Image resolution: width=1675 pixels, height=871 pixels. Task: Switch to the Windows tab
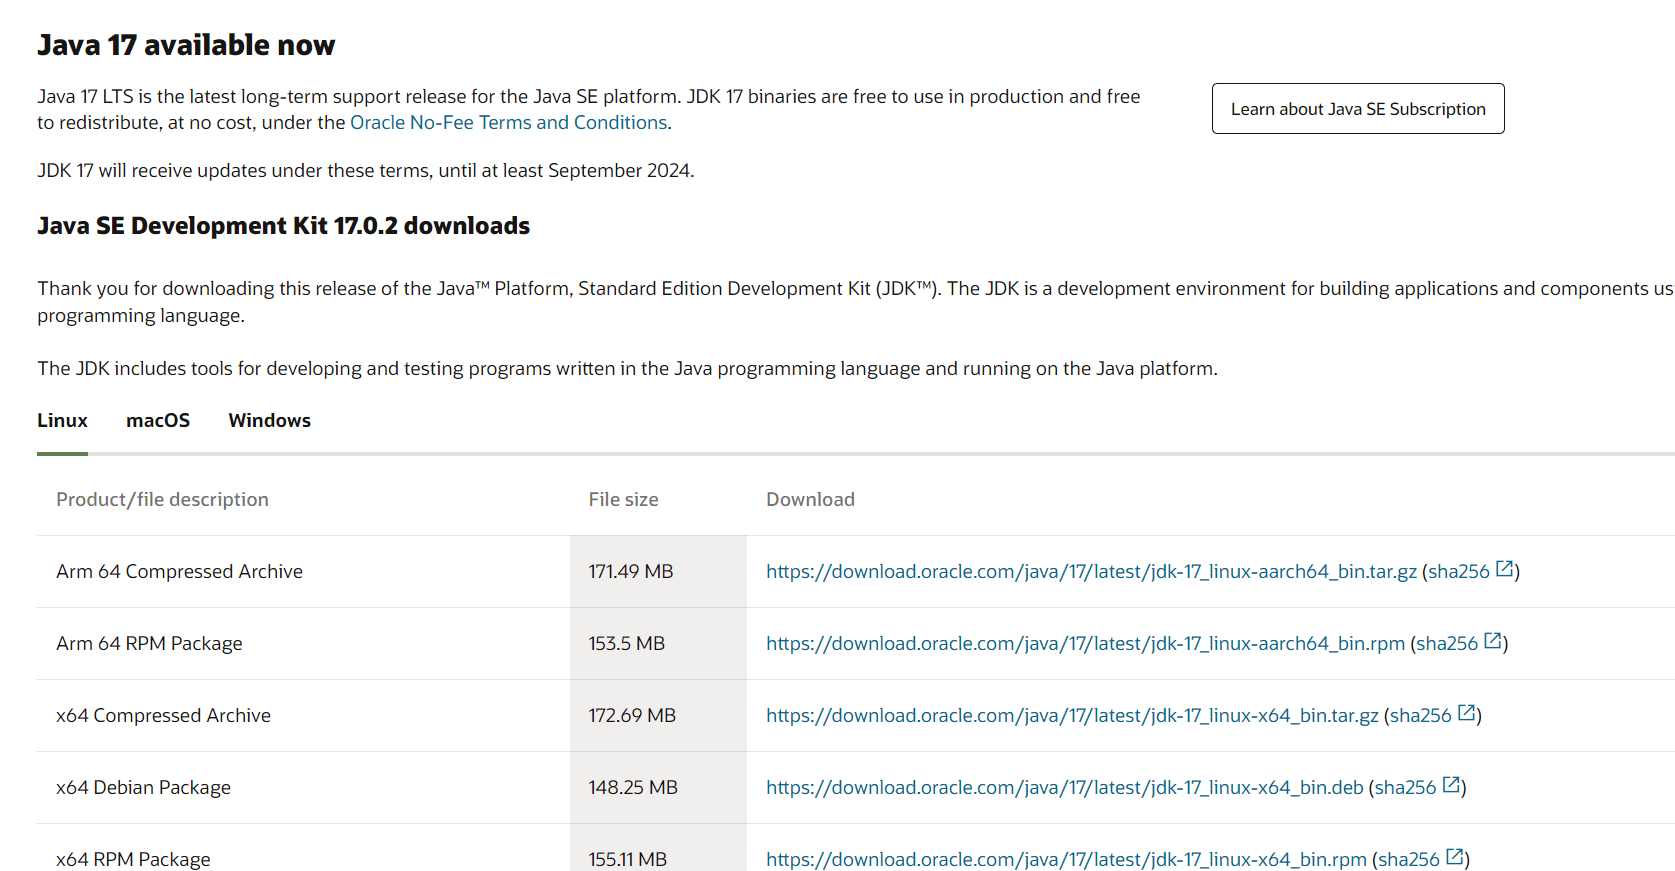[269, 421]
